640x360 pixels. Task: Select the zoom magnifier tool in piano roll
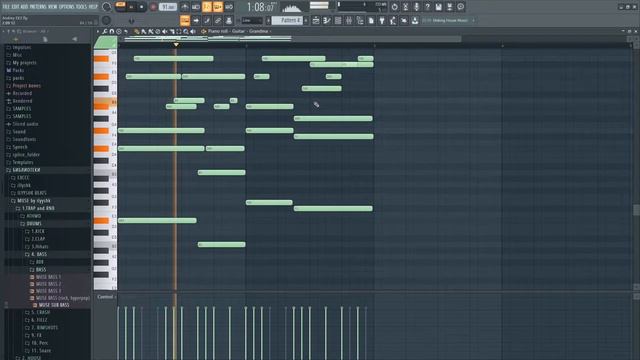[186, 31]
